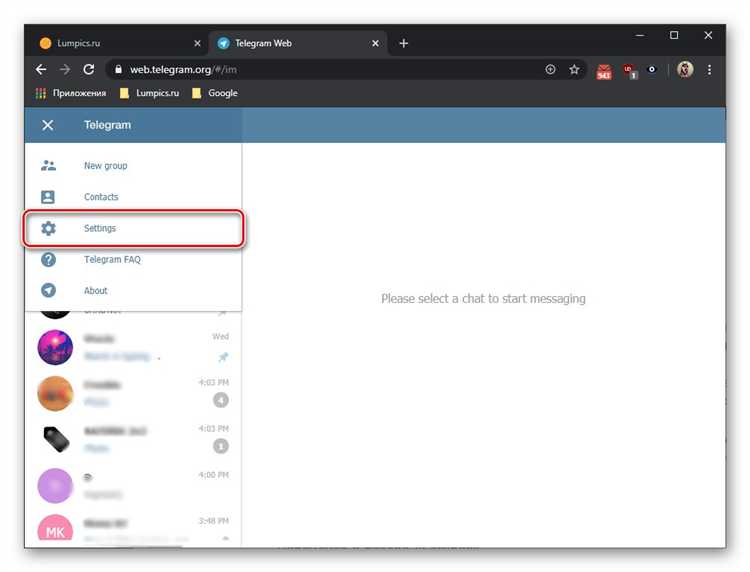Open the chat with purple sunset avatar
This screenshot has height=572, width=750.
133,347
